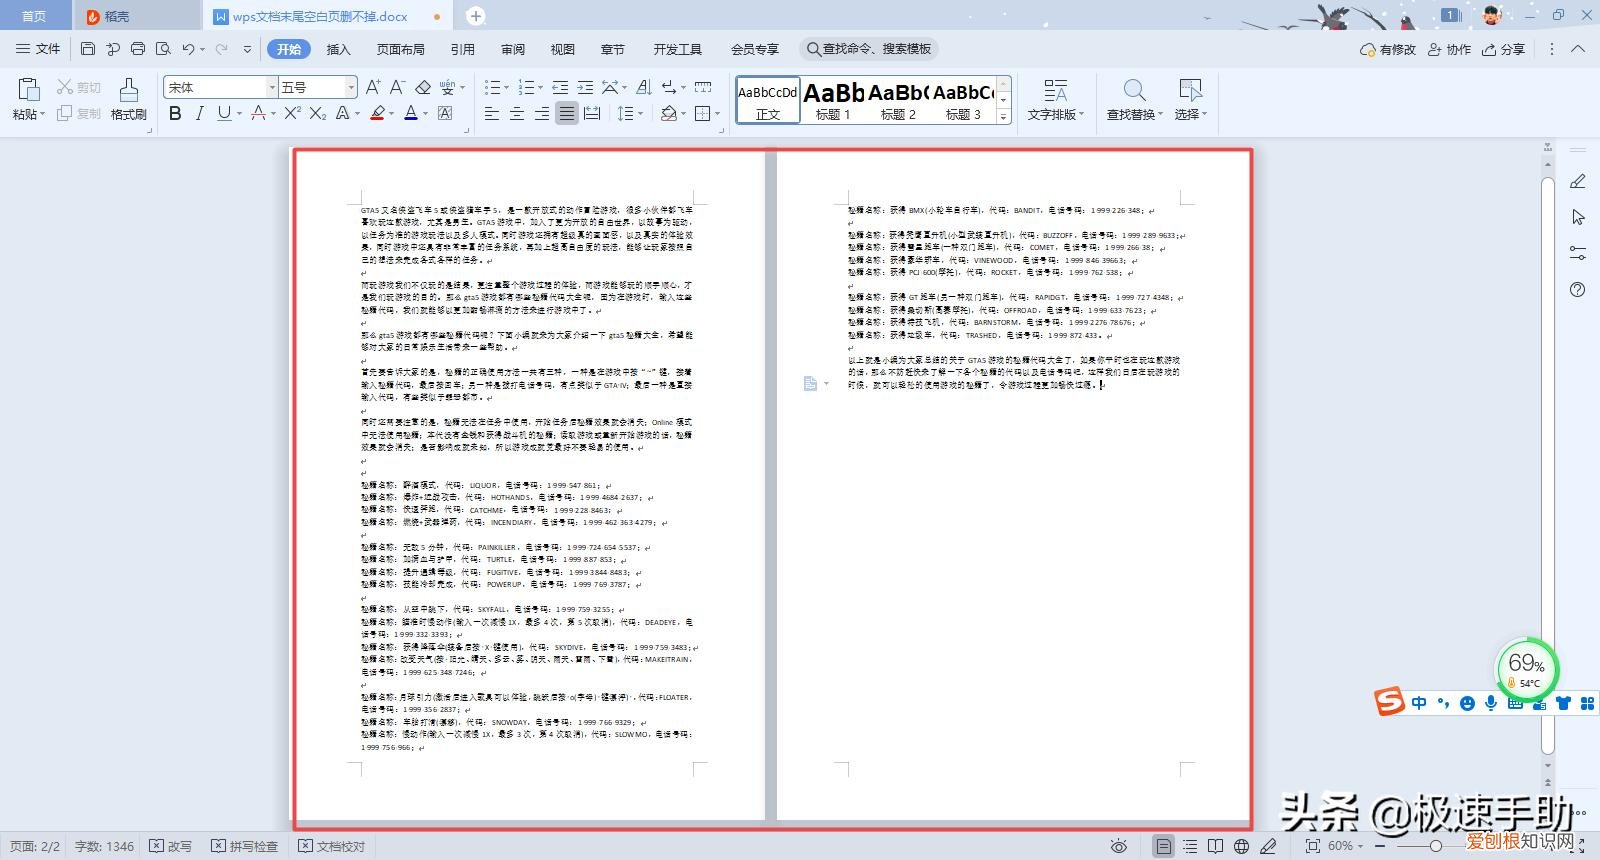
Task: Click the save icon in quick toolbar
Action: (88, 49)
